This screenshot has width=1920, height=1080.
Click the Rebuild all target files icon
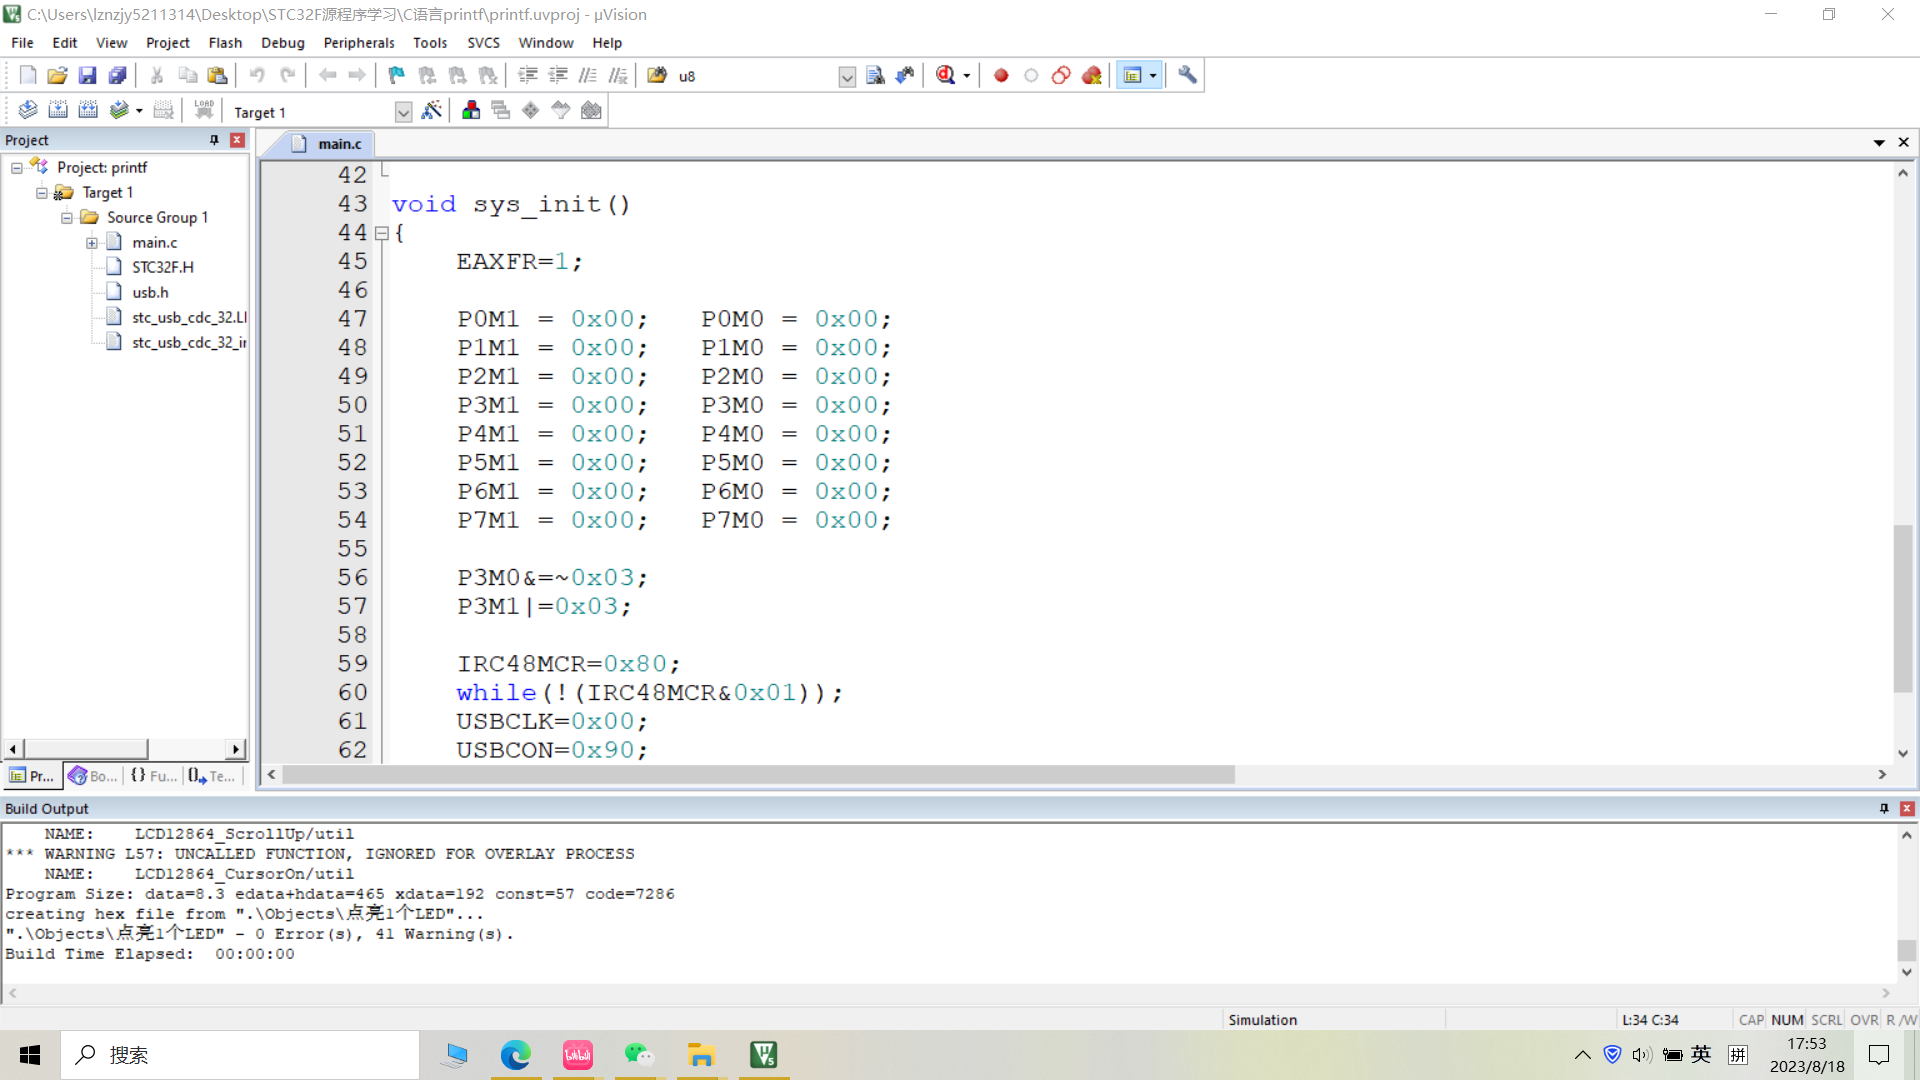(88, 111)
